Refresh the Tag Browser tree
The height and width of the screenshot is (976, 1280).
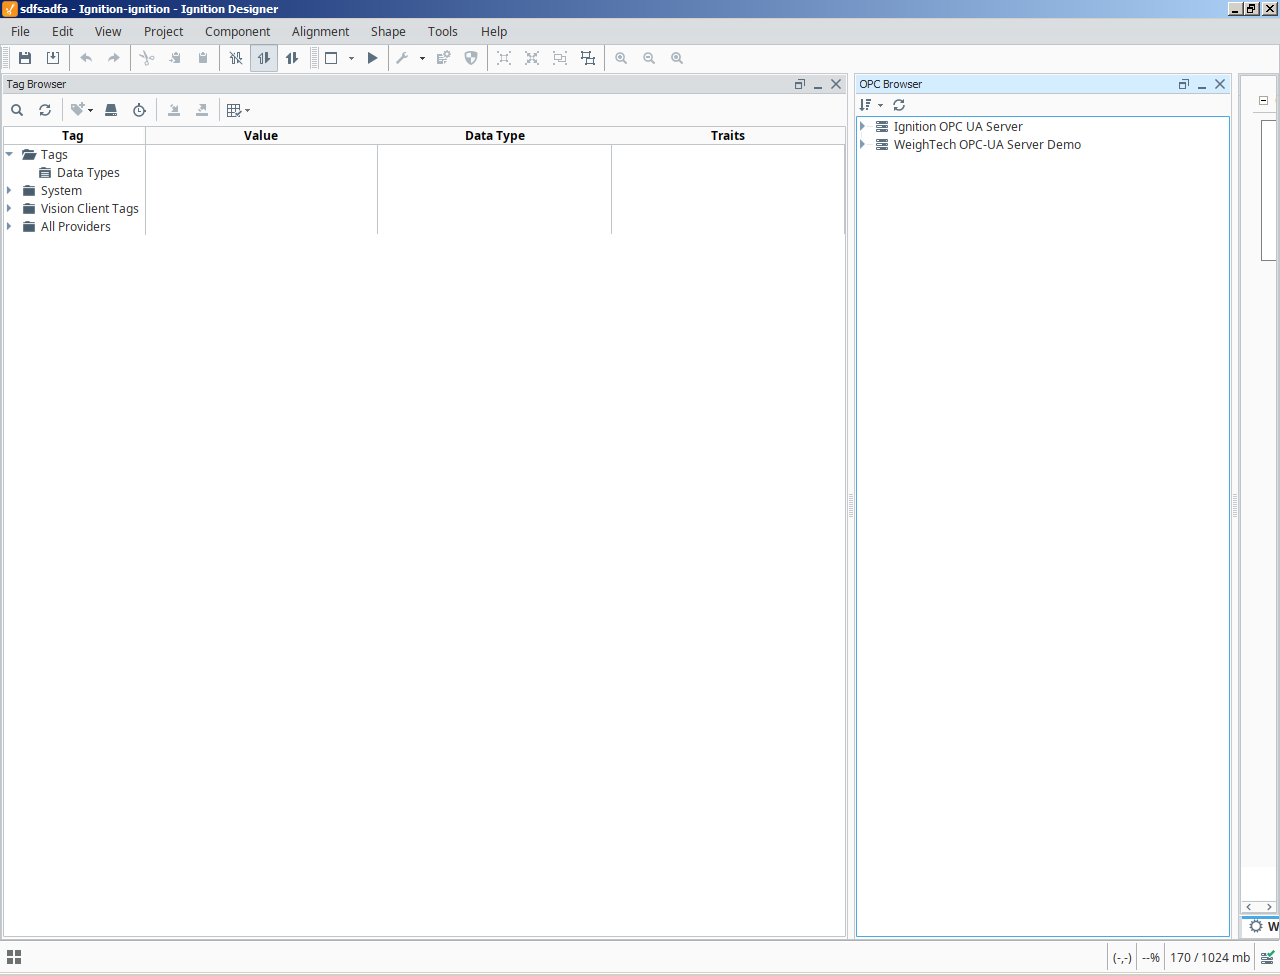[45, 110]
